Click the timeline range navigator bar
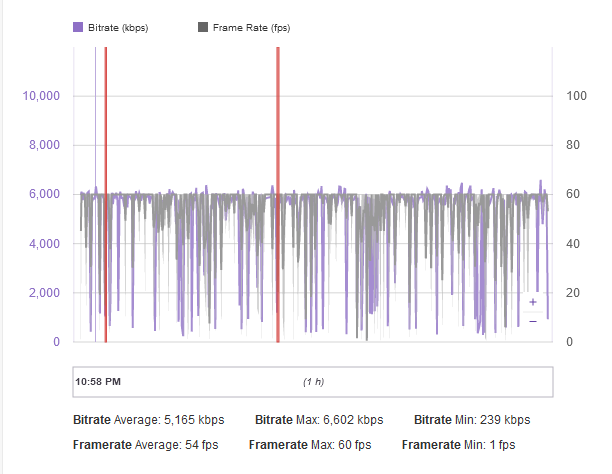Viewport: 612px width, 474px height. (x=313, y=382)
